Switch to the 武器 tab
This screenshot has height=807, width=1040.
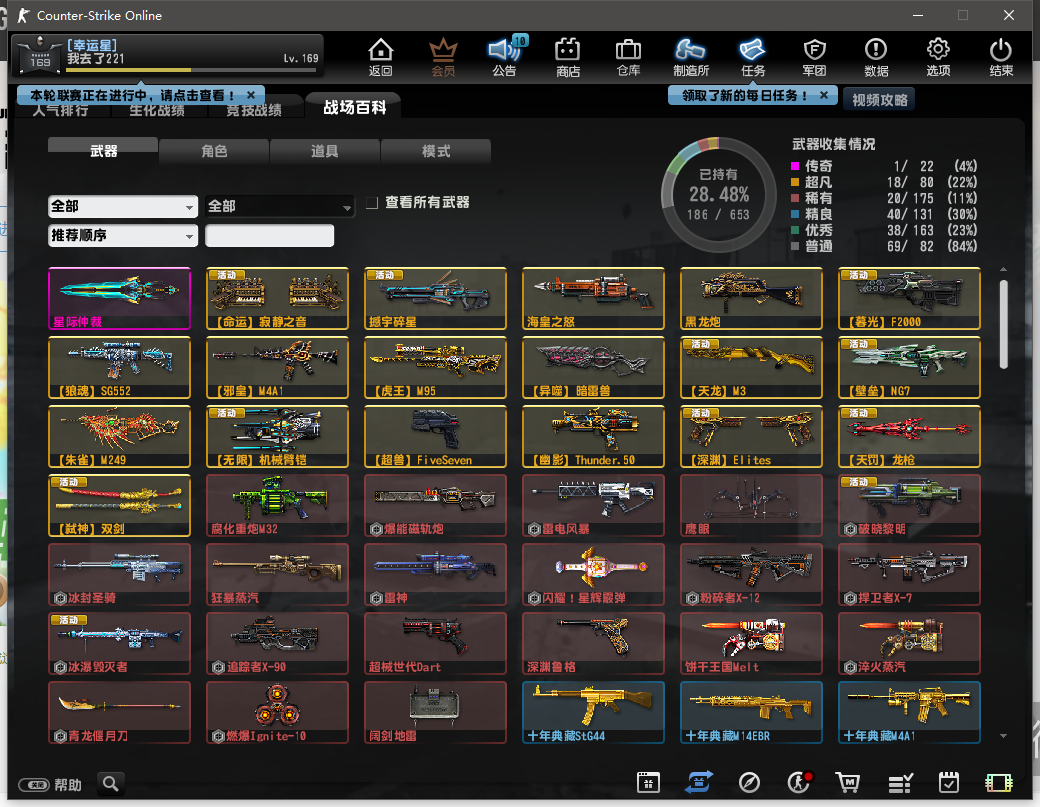point(103,151)
